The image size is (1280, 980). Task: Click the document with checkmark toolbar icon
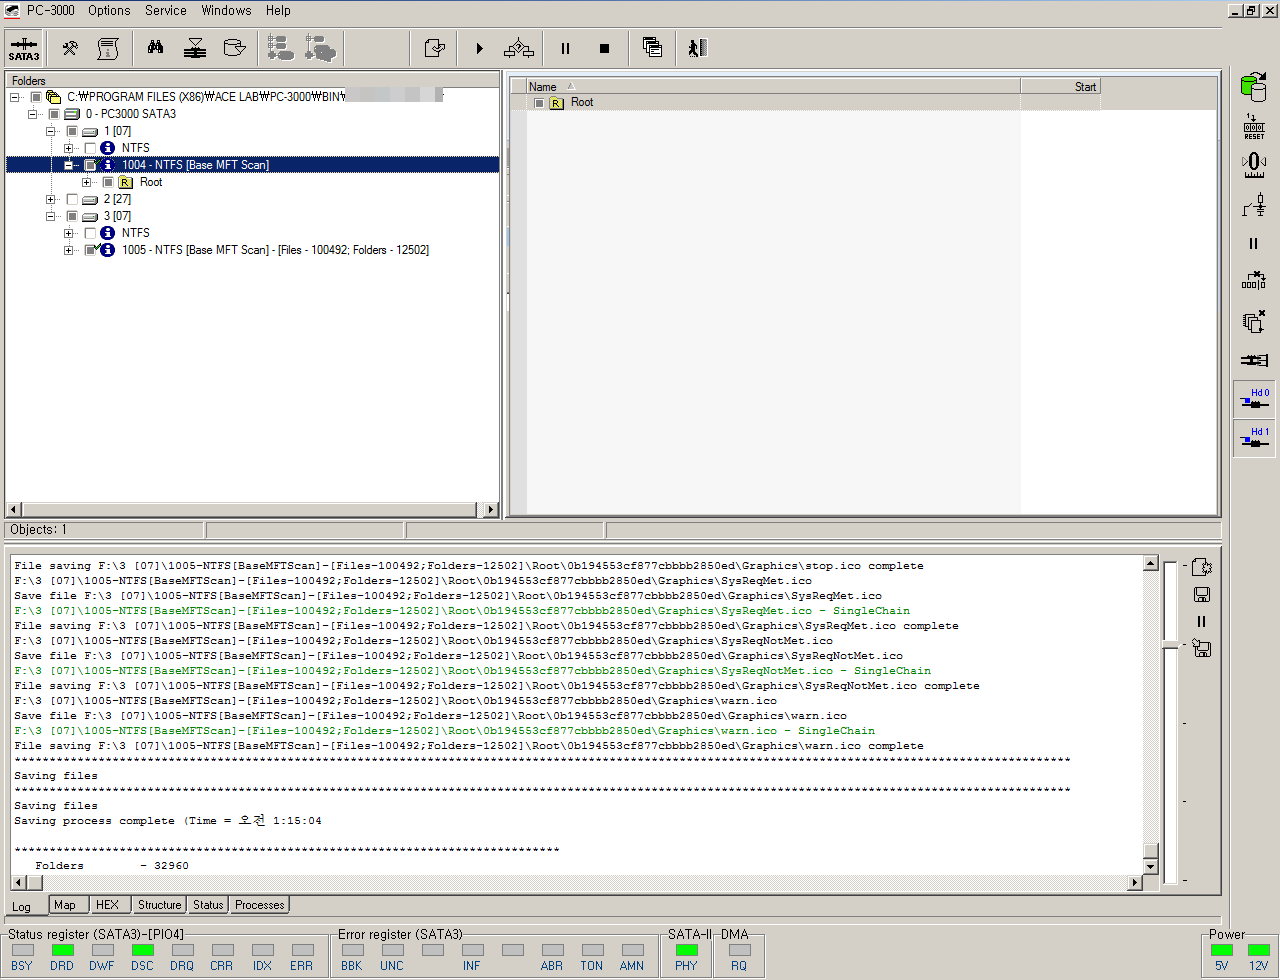[x=435, y=48]
